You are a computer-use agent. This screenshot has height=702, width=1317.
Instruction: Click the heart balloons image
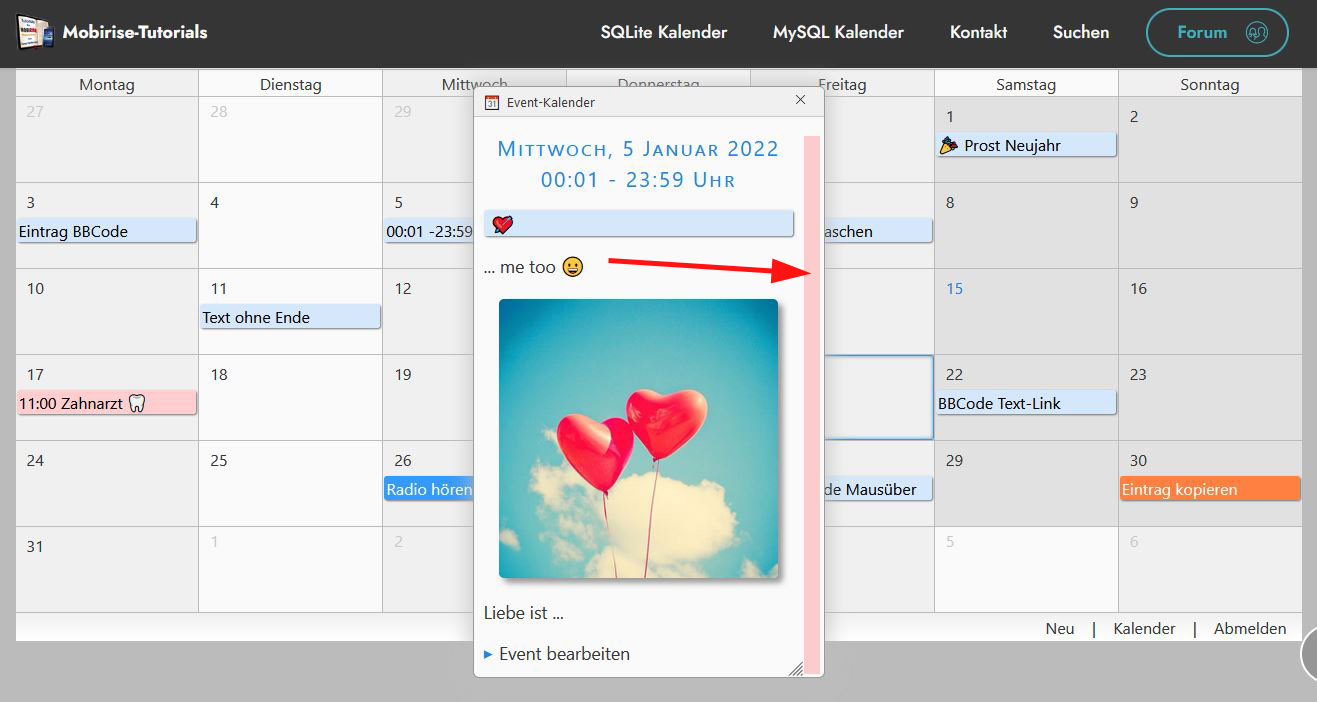[638, 438]
